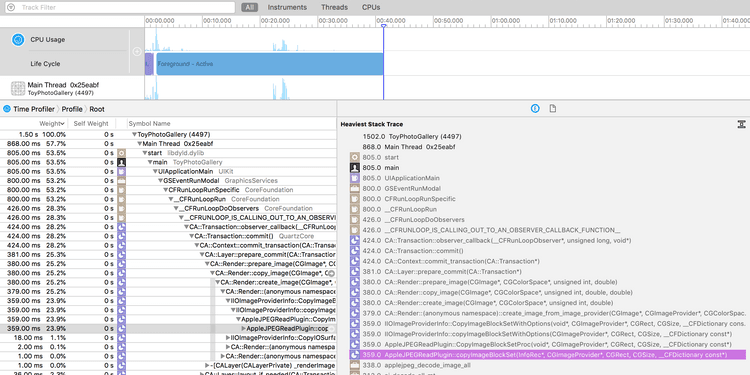
Task: Select the All track filter
Action: point(249,7)
